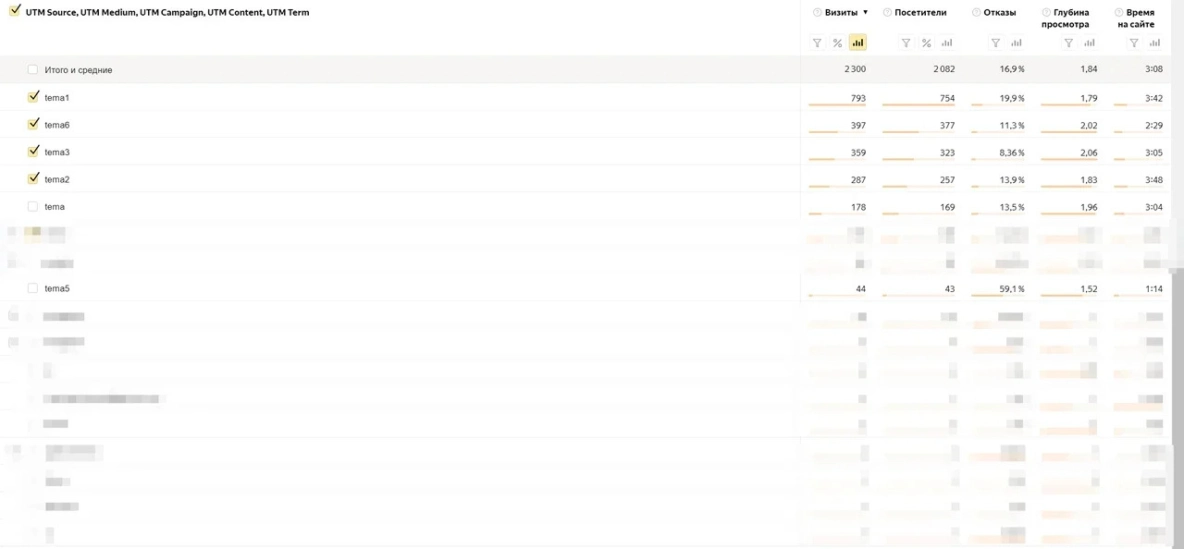This screenshot has width=1184, height=549.
Task: Click the filter icon under Отказы
Action: [x=995, y=43]
